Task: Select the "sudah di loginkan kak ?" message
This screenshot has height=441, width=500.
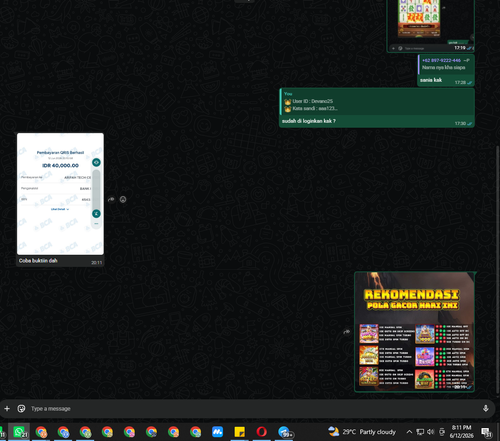Action: click(x=309, y=121)
